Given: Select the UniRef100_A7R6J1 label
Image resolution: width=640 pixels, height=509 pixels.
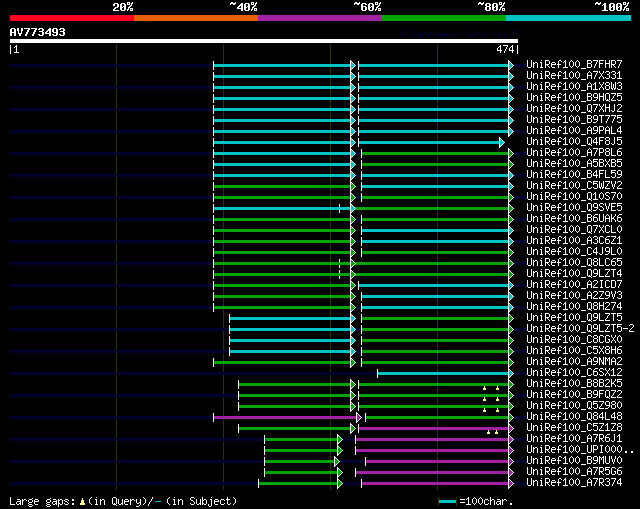Looking at the screenshot, I should point(574,439).
